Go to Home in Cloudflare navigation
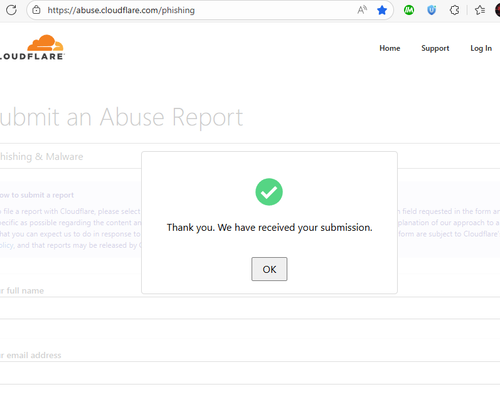The width and height of the screenshot is (500, 397). click(x=390, y=48)
